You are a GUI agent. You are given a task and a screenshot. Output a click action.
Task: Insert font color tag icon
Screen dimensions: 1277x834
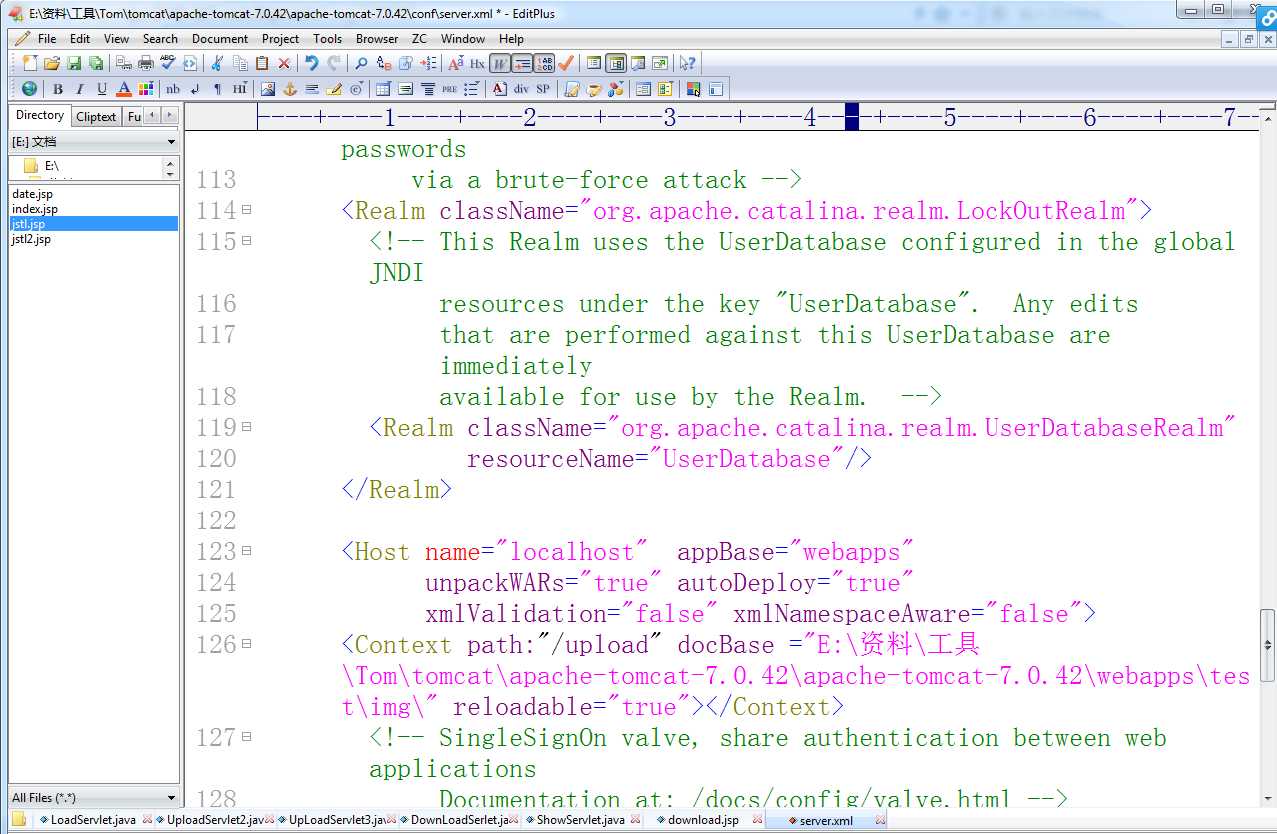tap(124, 89)
